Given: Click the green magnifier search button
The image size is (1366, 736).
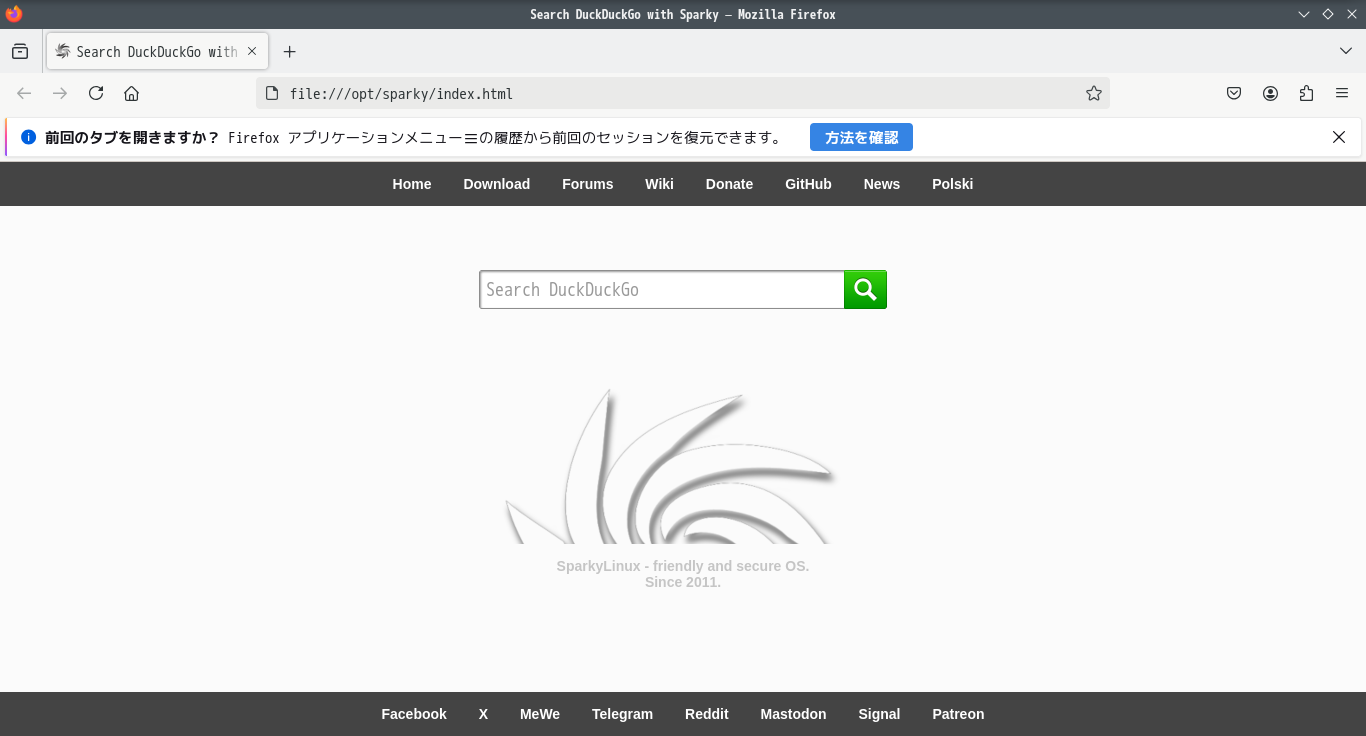Looking at the screenshot, I should [x=865, y=290].
